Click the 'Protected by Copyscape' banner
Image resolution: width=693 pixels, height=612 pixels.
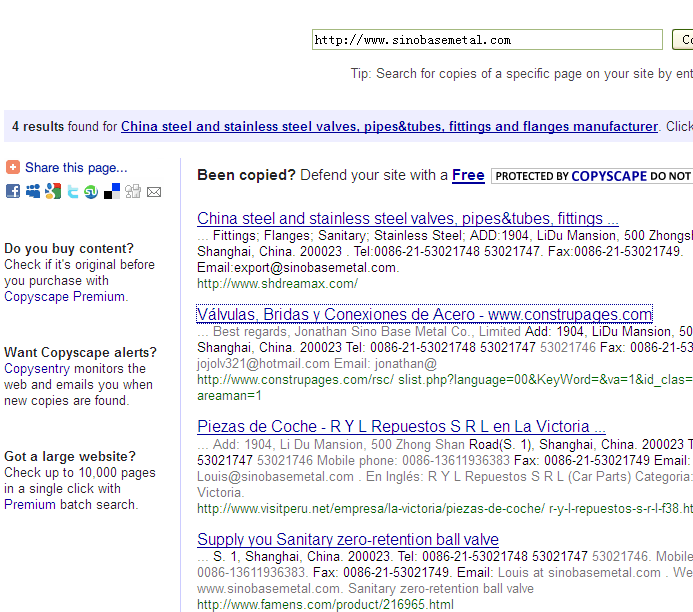point(592,176)
